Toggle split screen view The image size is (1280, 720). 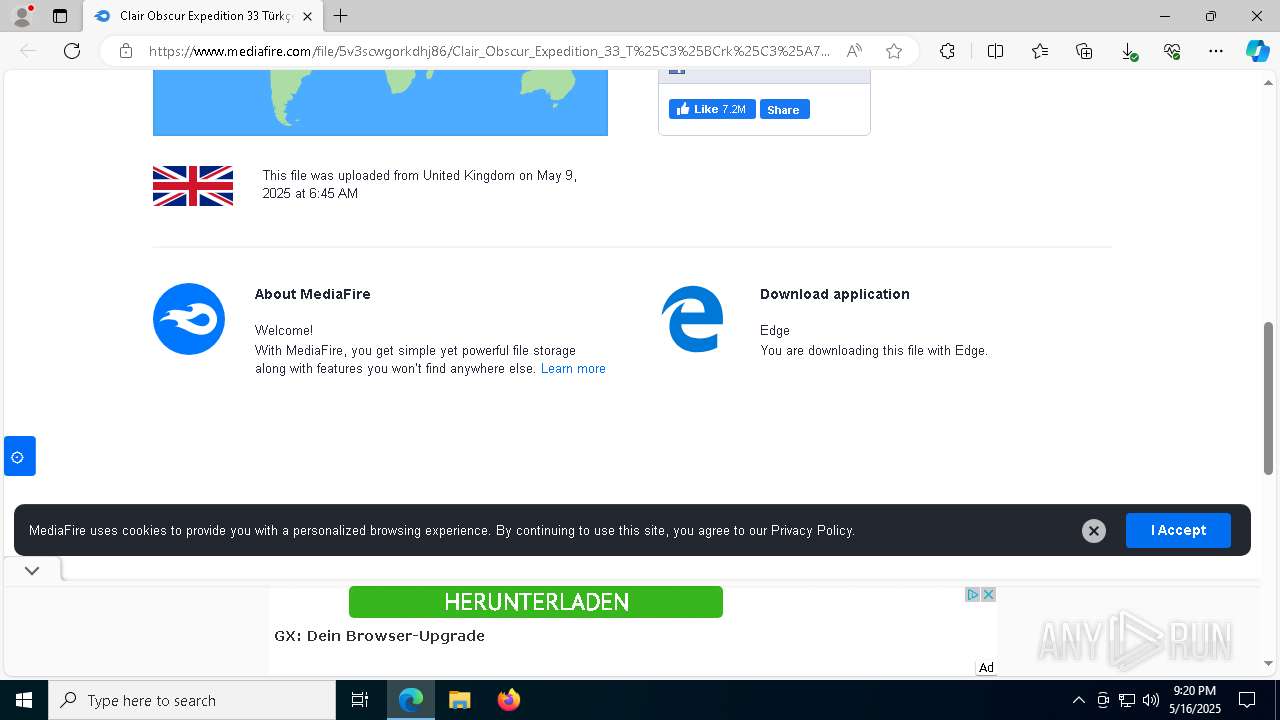point(995,51)
